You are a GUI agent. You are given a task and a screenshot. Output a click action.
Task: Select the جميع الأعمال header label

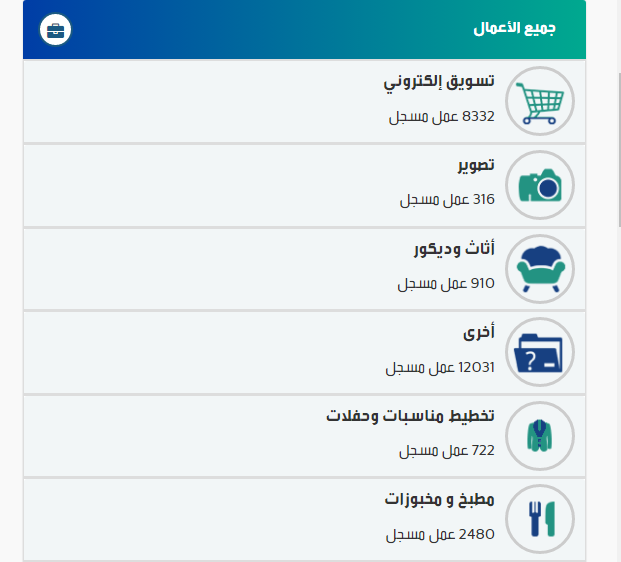(514, 29)
